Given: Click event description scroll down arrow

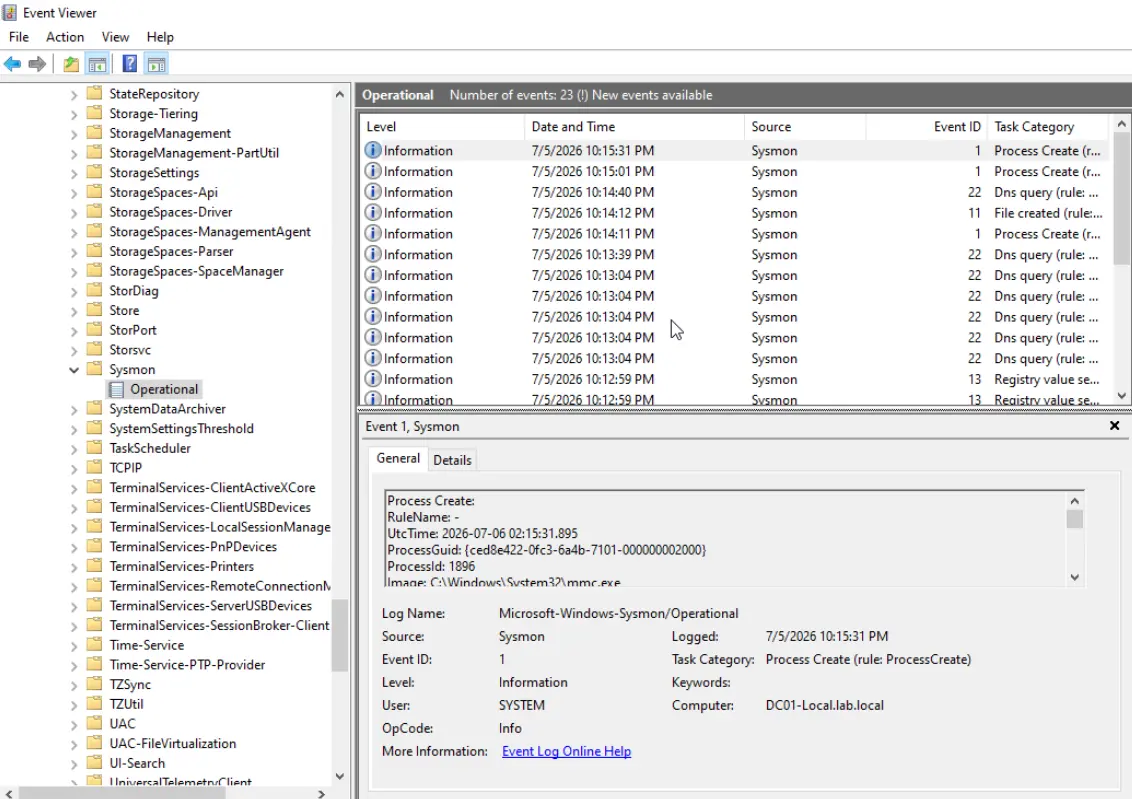Looking at the screenshot, I should click(x=1074, y=577).
